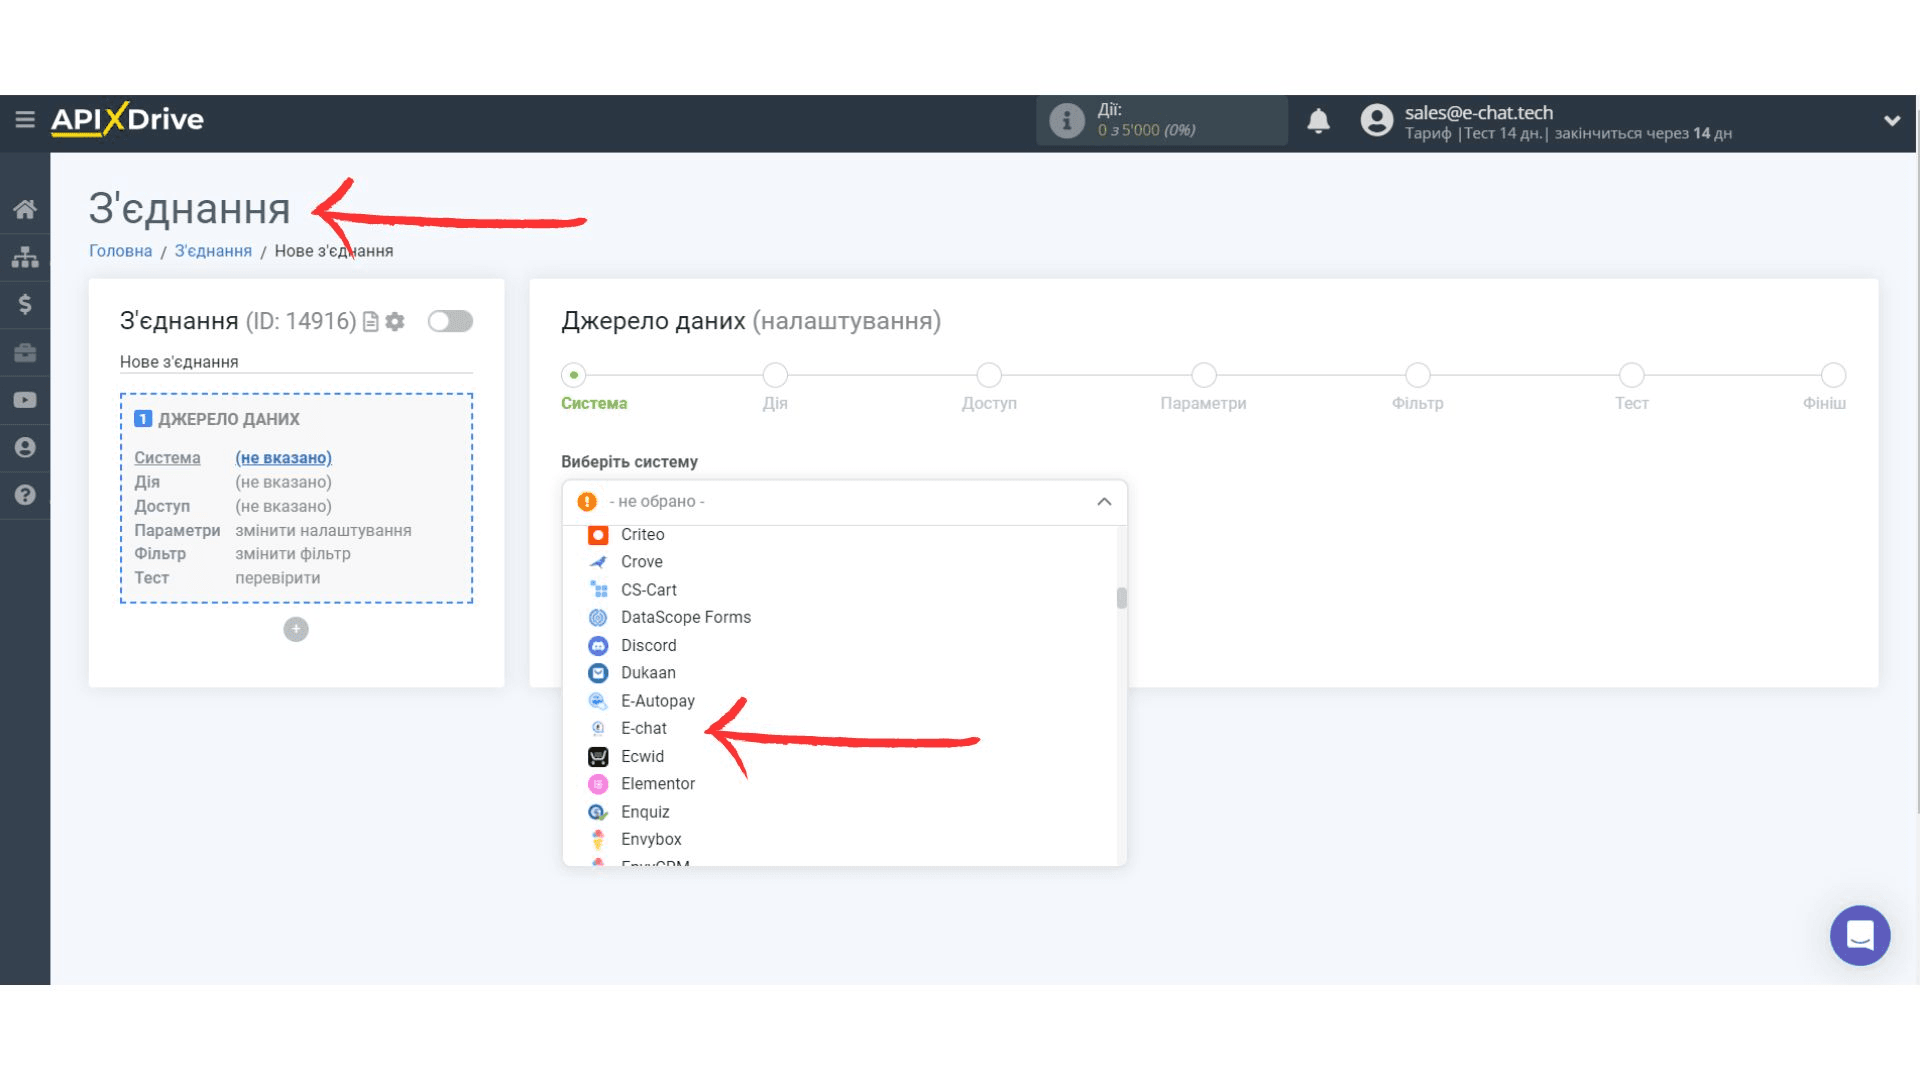Screen dimensions: 1920x1080
Task: Open chat support widget button
Action: pyautogui.click(x=1859, y=935)
